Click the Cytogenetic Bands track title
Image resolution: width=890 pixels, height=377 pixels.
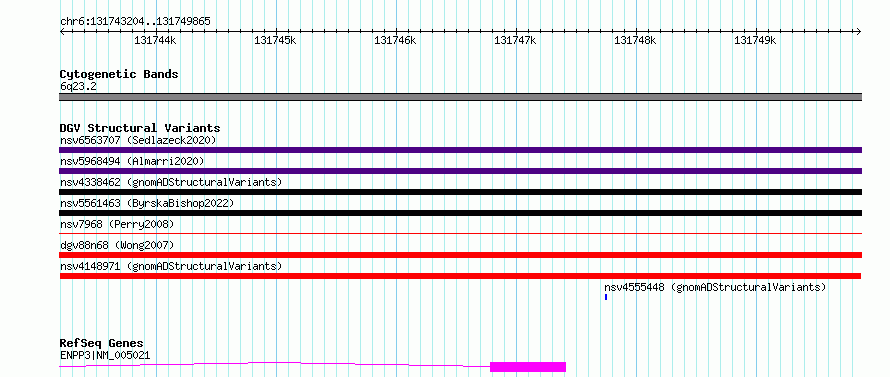coord(119,74)
